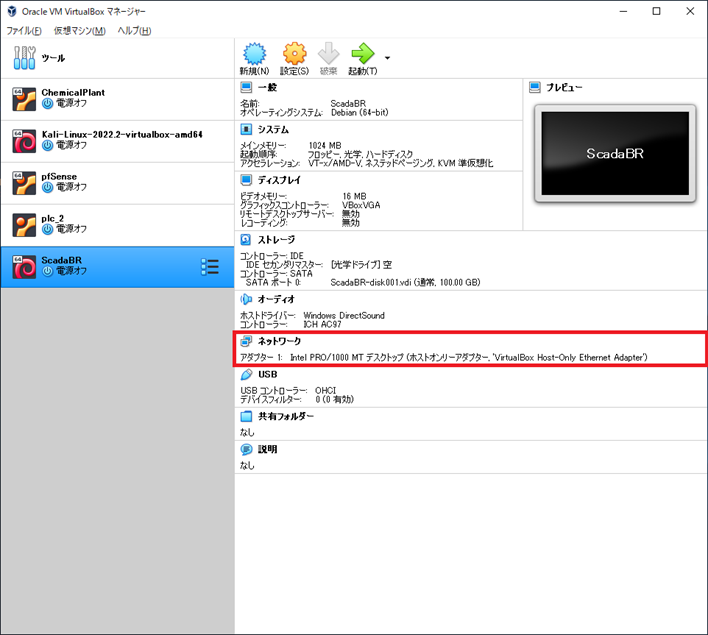The height and width of the screenshot is (635, 708).
Task: Select the ChemicalPlant name in the VM list
Action: 73,93
